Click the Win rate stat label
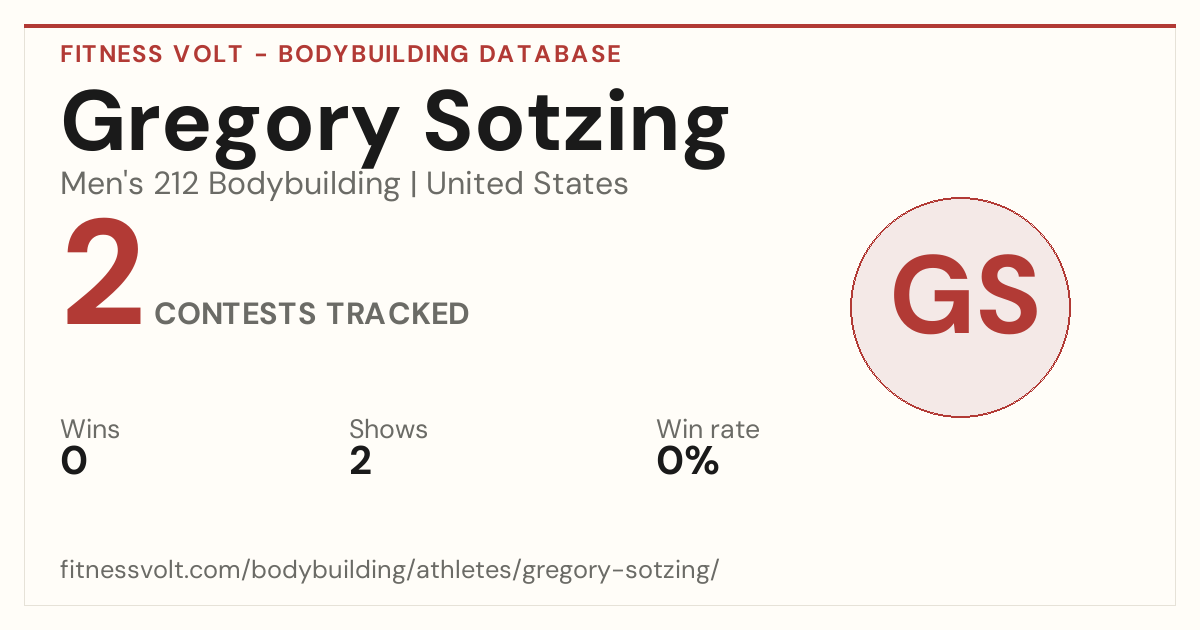1200x630 pixels. (x=708, y=430)
